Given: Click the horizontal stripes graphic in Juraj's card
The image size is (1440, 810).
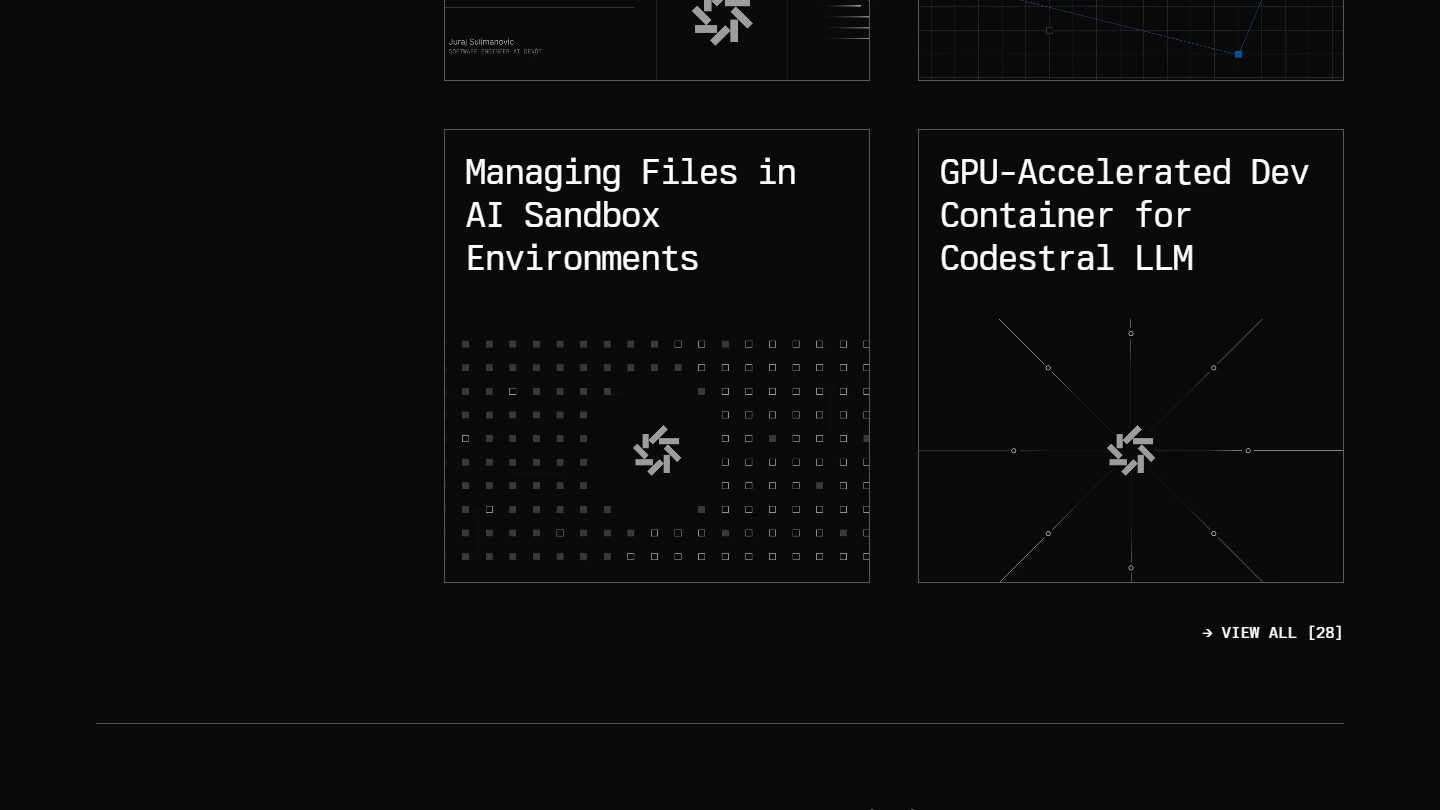Looking at the screenshot, I should [846, 22].
